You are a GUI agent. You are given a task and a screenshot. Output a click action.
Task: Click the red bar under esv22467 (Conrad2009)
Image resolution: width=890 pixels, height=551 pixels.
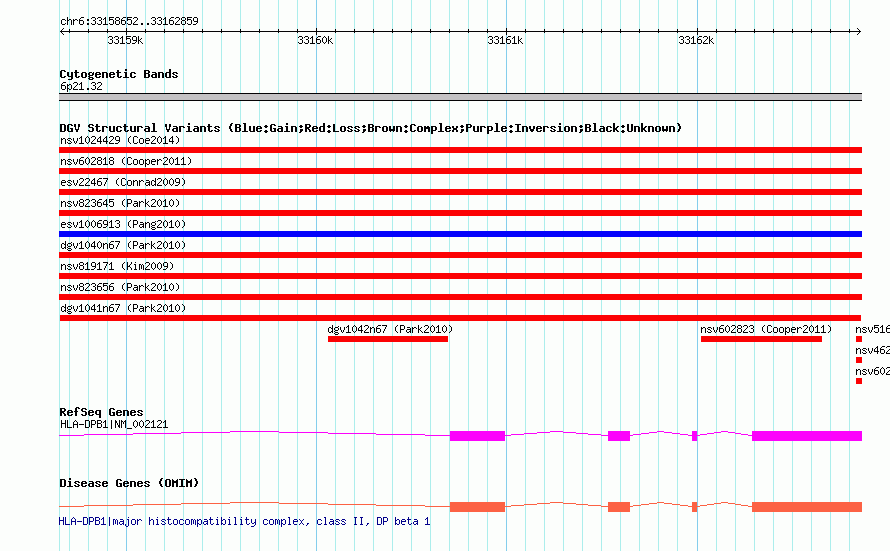tap(460, 192)
